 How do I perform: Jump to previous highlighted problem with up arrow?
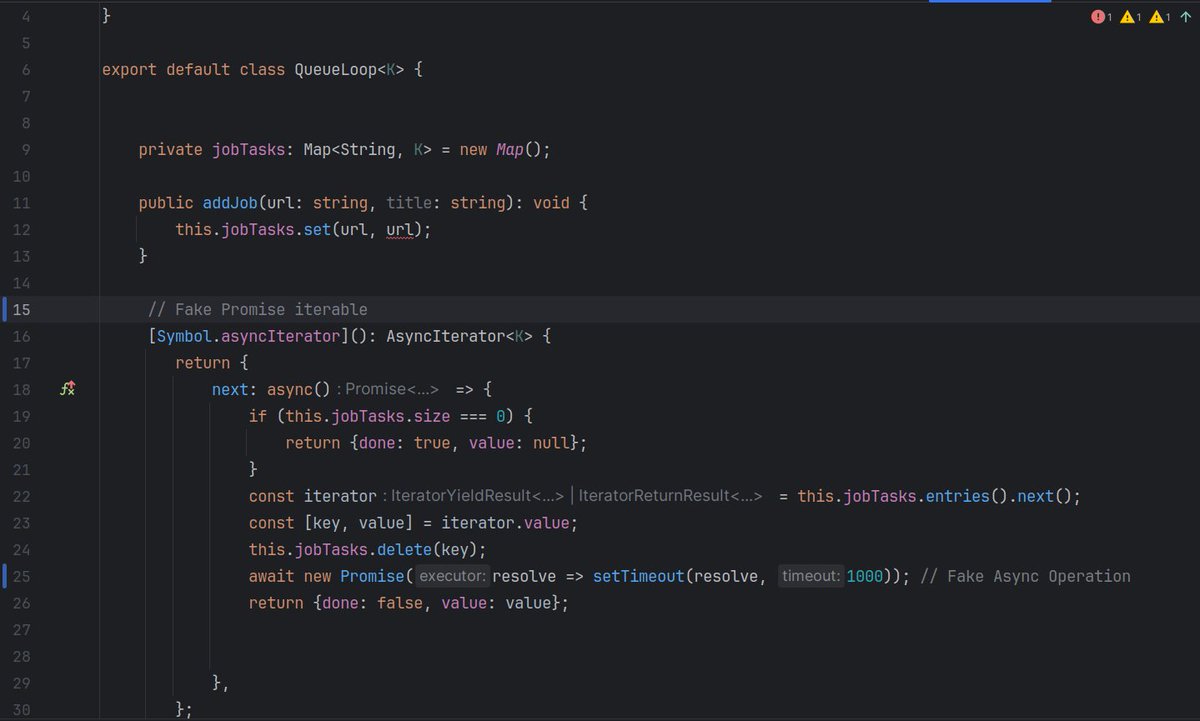[1185, 17]
